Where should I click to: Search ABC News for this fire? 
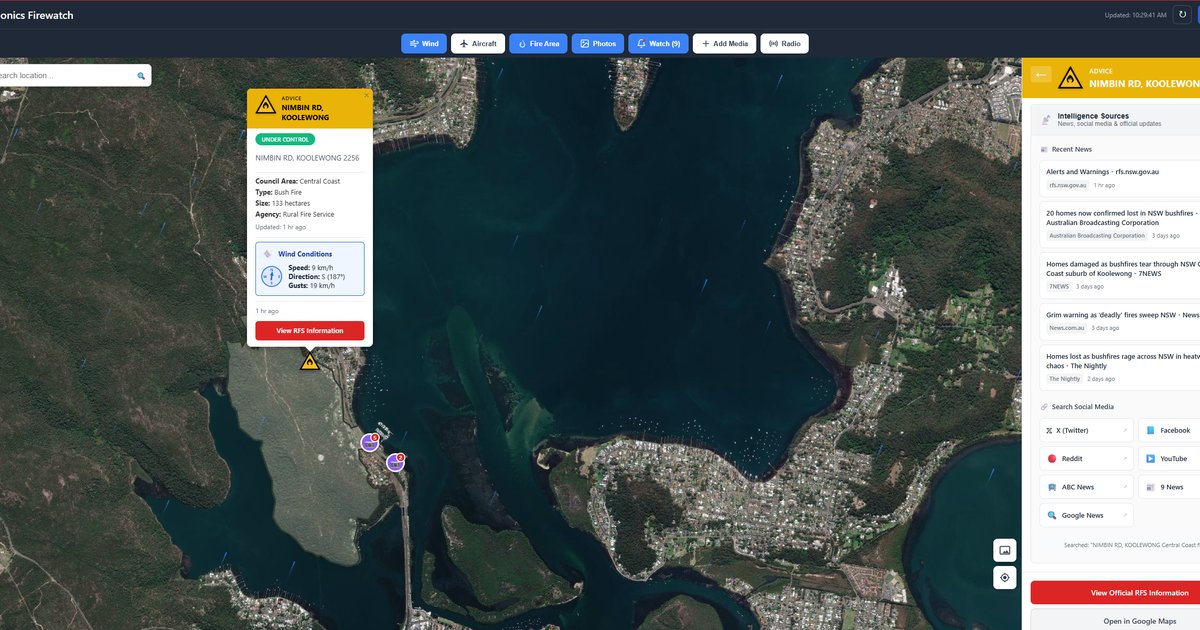click(x=1086, y=487)
